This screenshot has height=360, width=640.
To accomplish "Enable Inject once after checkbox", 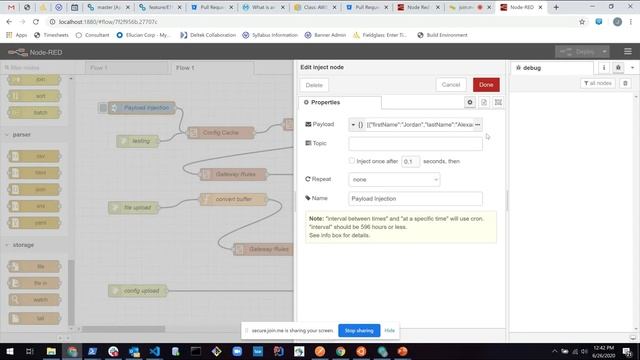I will click(x=351, y=161).
